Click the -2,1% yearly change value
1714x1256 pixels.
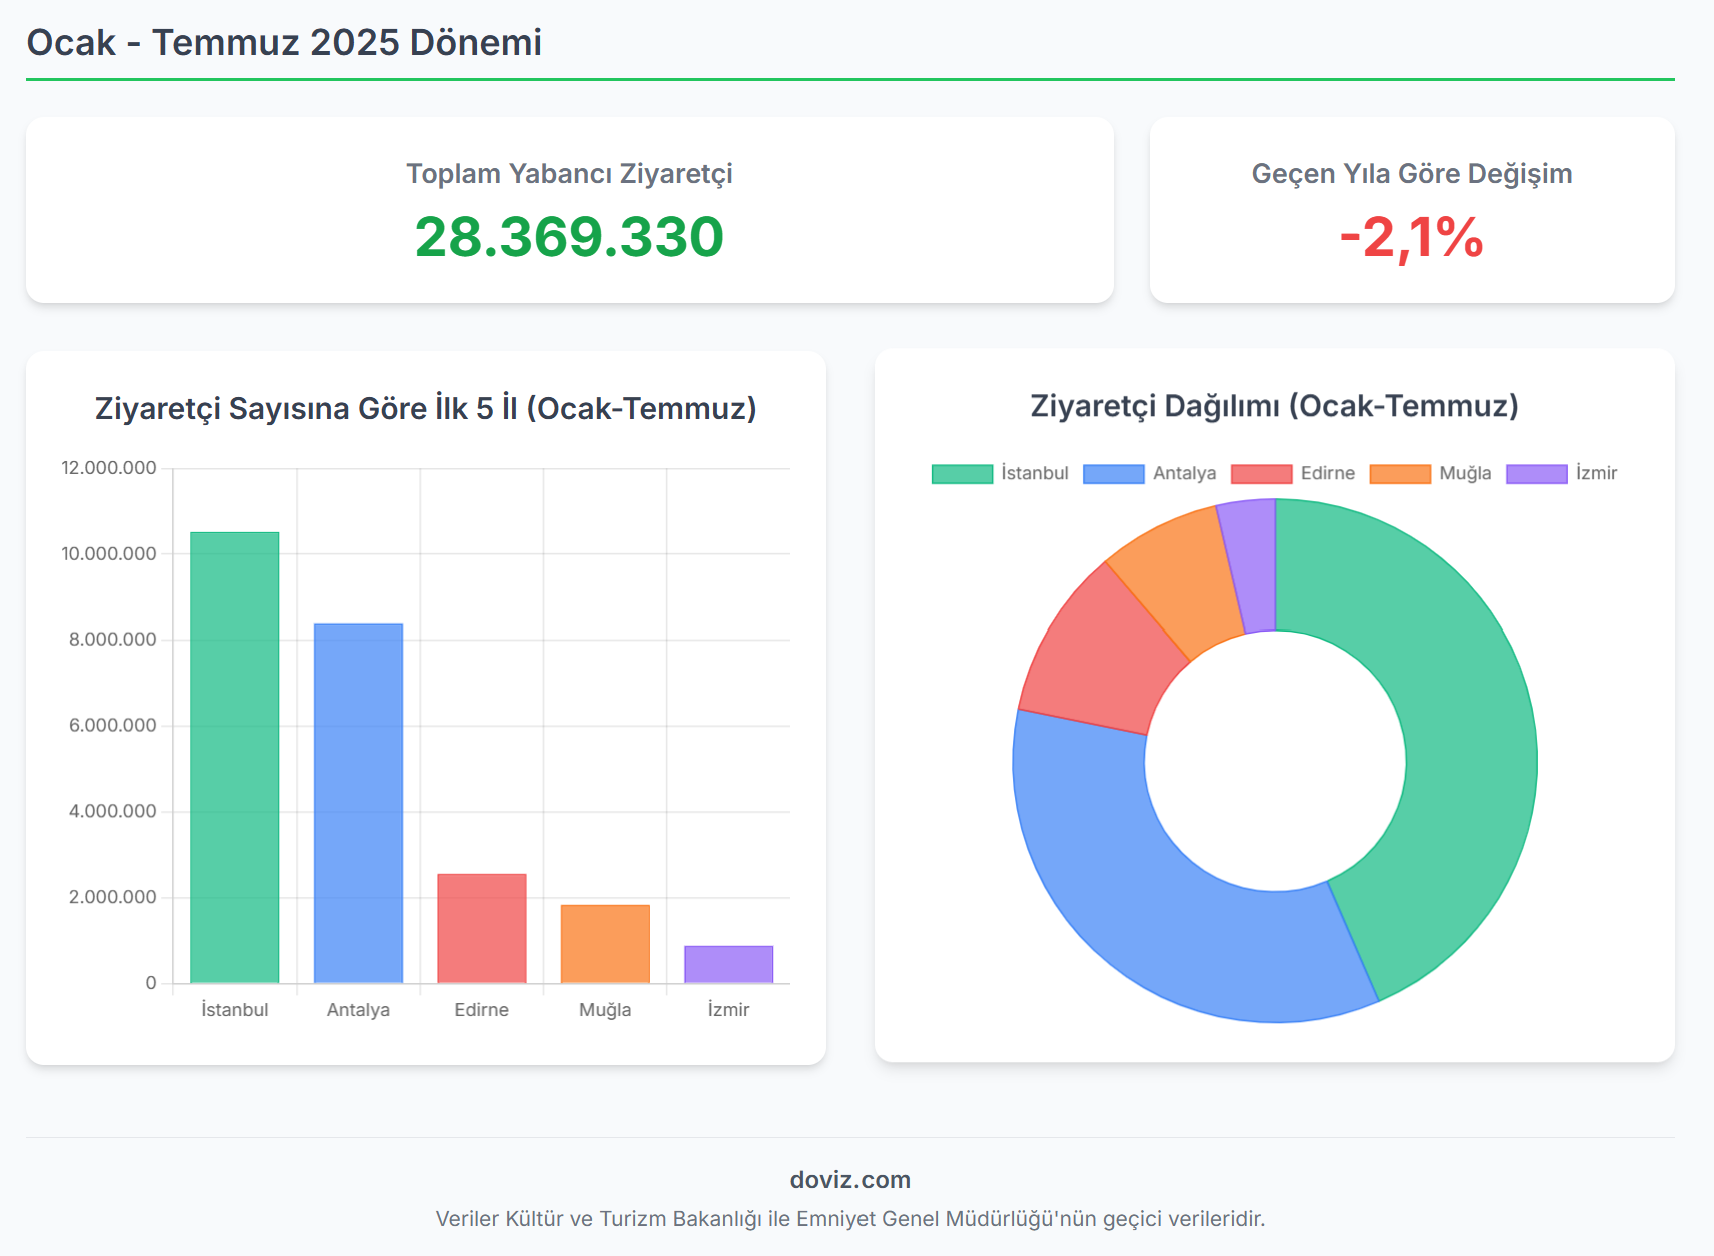click(x=1411, y=237)
